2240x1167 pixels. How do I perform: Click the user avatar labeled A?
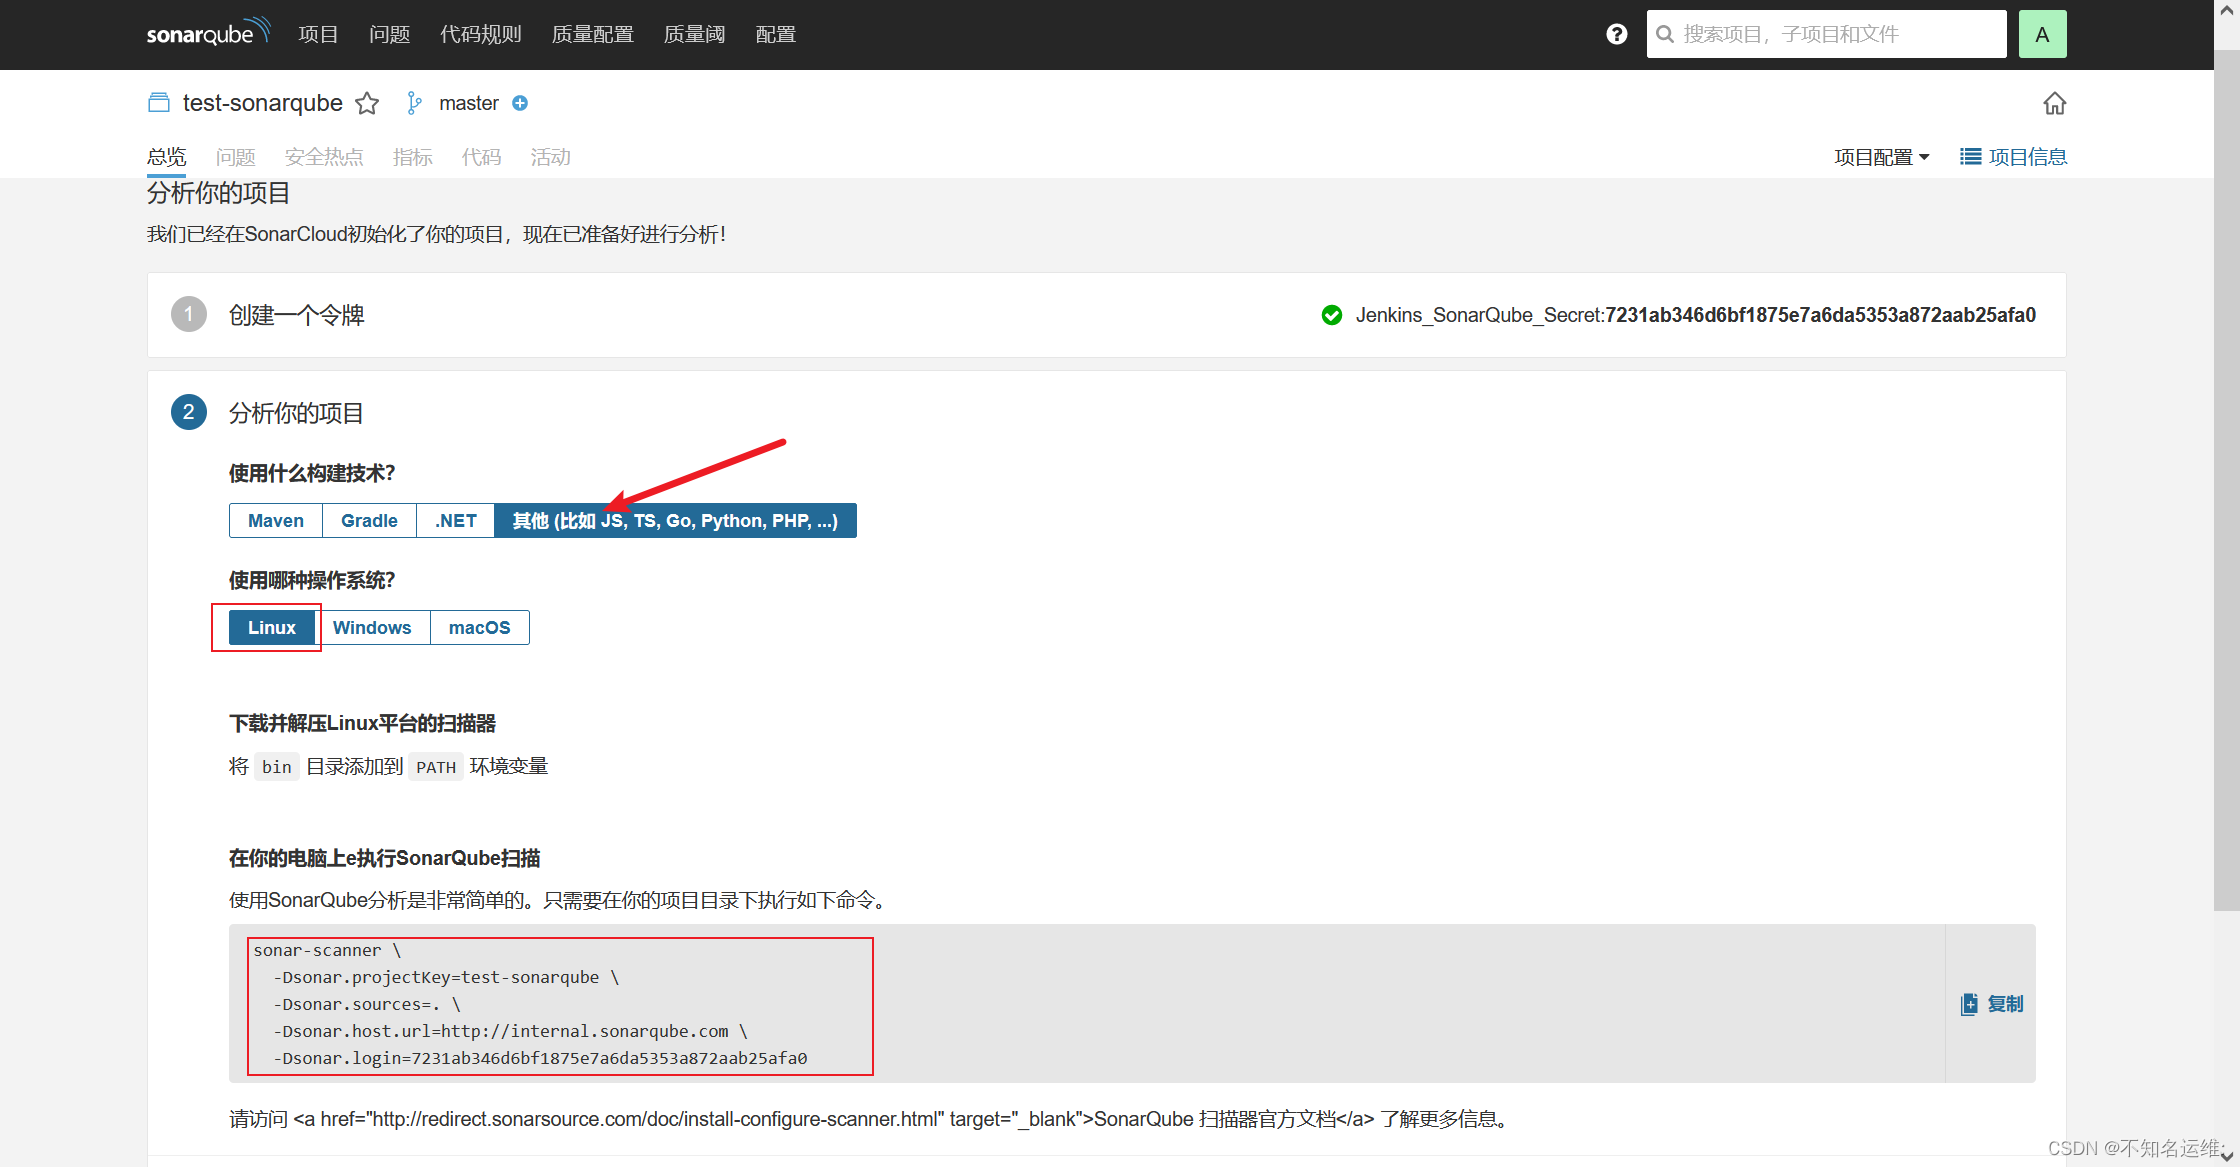(2043, 33)
